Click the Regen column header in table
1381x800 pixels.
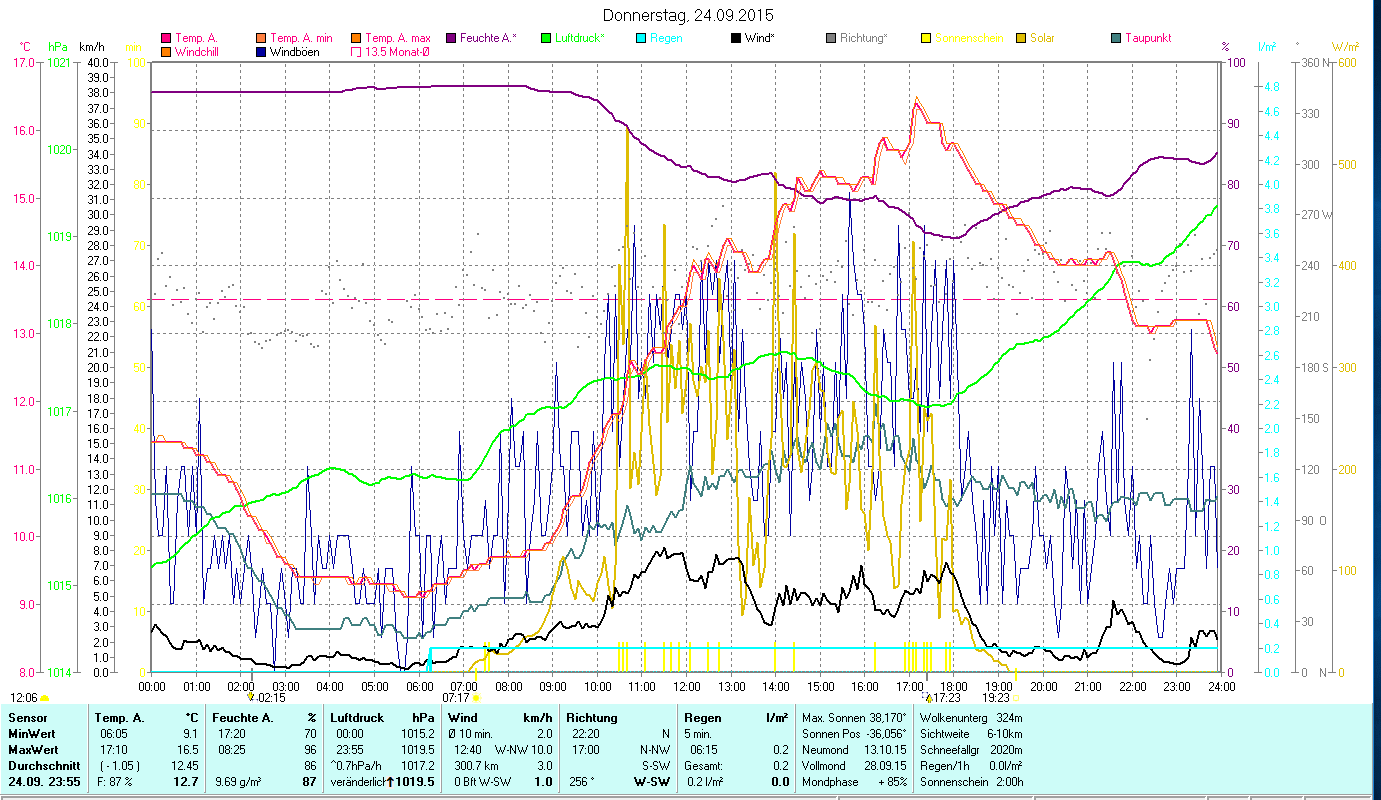[x=702, y=717]
